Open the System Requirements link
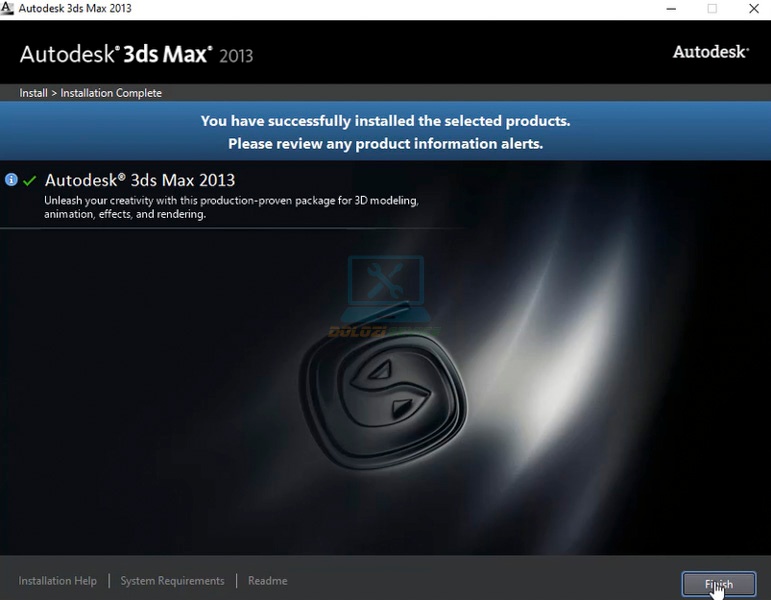This screenshot has height=600, width=771. click(172, 581)
